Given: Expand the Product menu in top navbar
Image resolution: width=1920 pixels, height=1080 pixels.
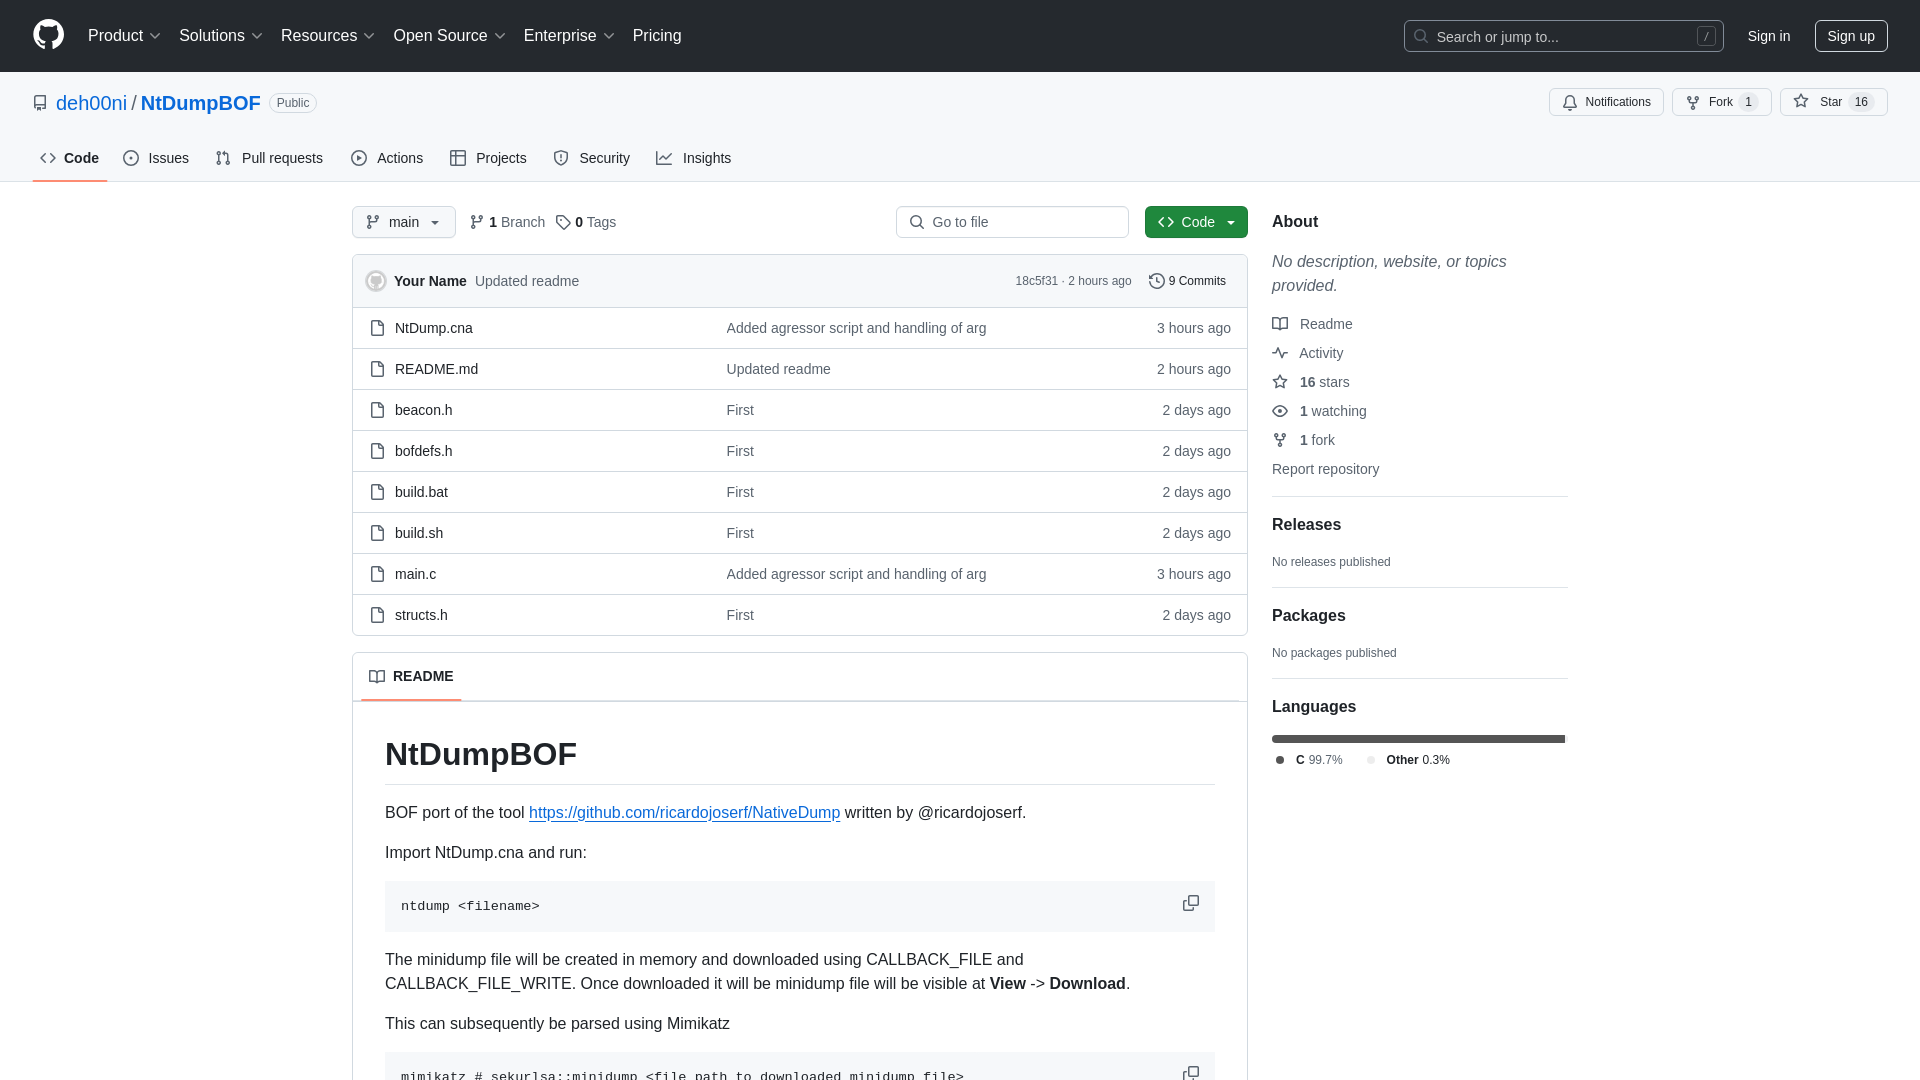Looking at the screenshot, I should (124, 36).
